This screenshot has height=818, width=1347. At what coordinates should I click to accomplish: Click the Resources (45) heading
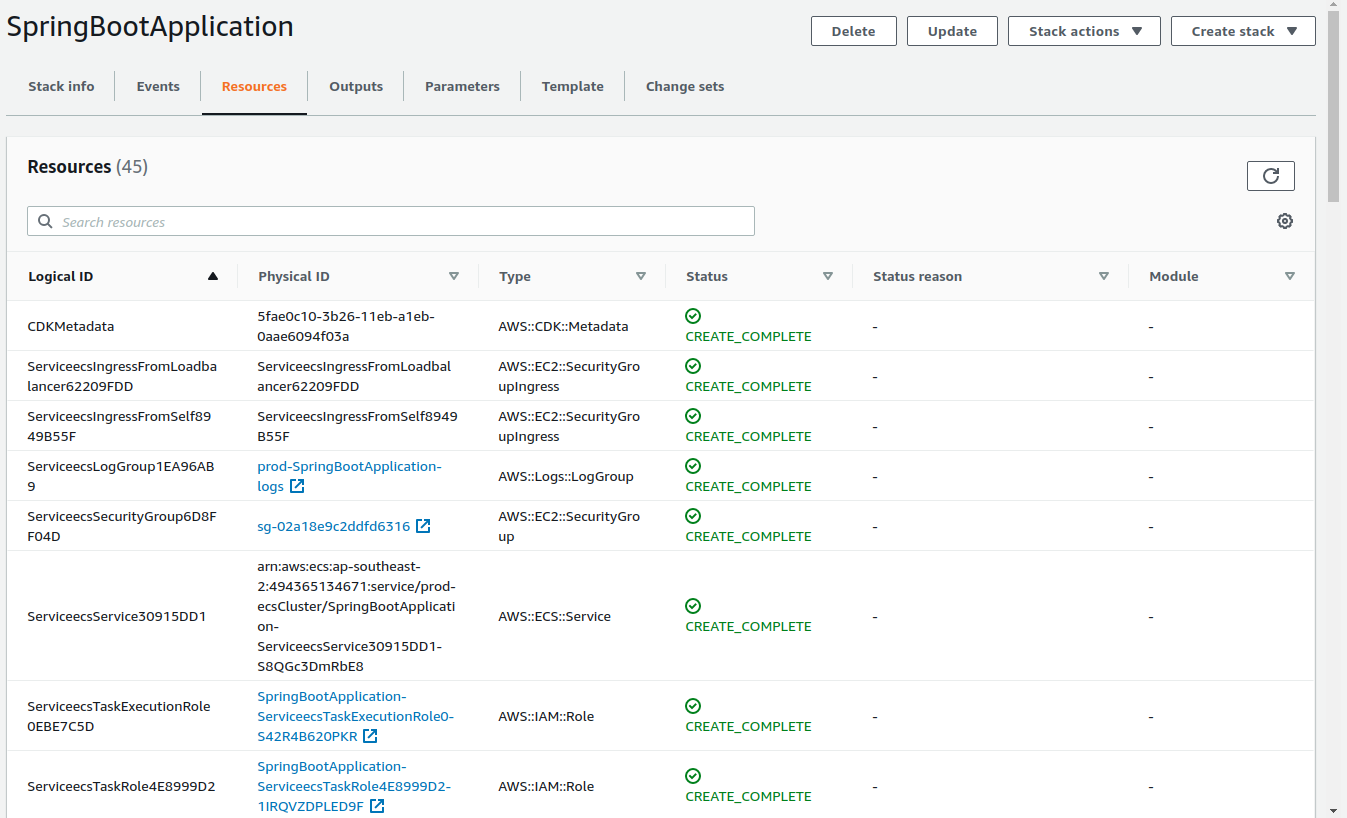87,166
